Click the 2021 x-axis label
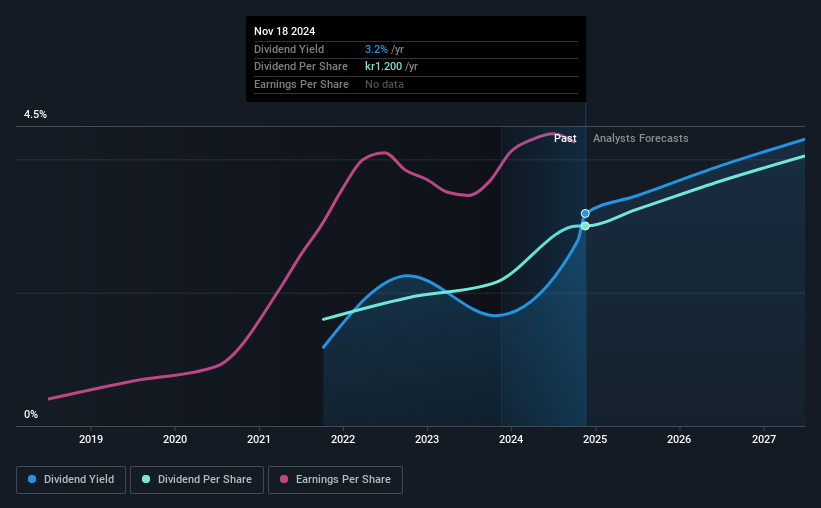The width and height of the screenshot is (821, 508). [x=259, y=439]
